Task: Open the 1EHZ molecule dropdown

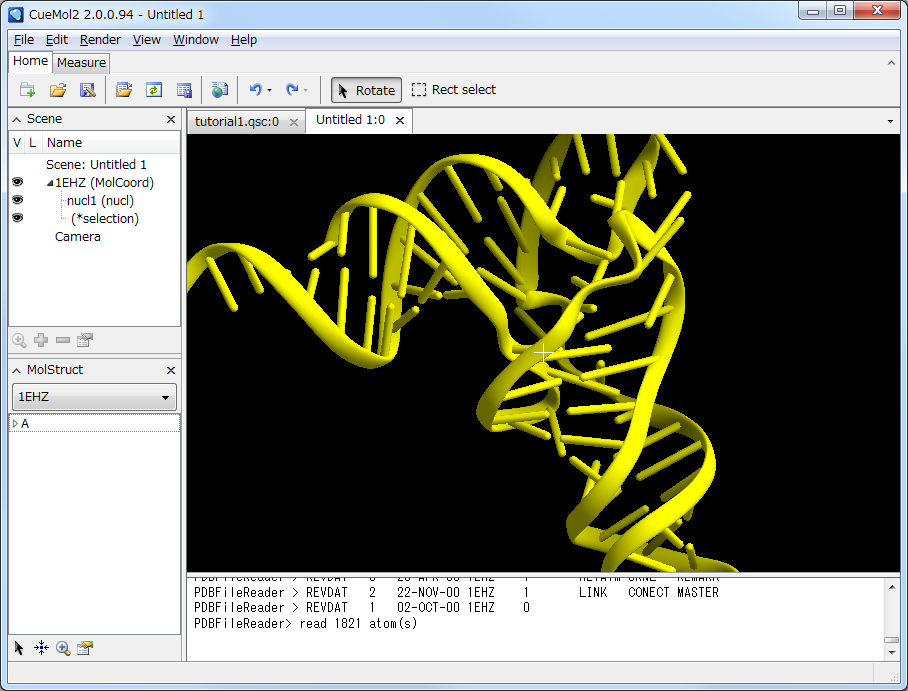Action: pyautogui.click(x=94, y=397)
